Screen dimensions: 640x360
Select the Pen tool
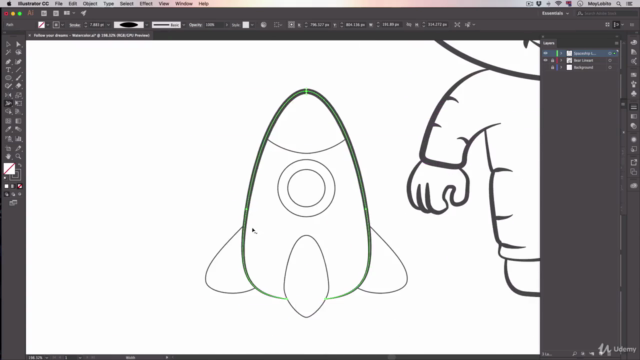pyautogui.click(x=8, y=62)
